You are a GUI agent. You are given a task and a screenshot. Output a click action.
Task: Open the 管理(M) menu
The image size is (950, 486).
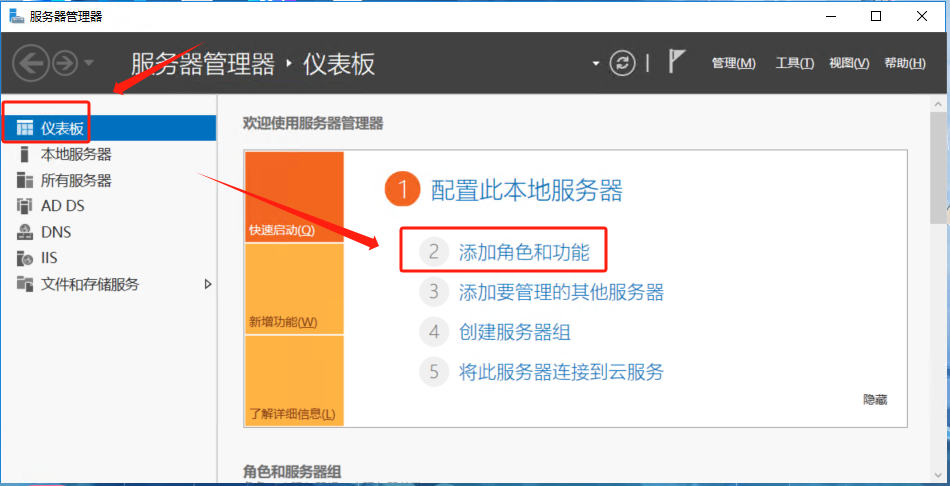click(x=734, y=63)
